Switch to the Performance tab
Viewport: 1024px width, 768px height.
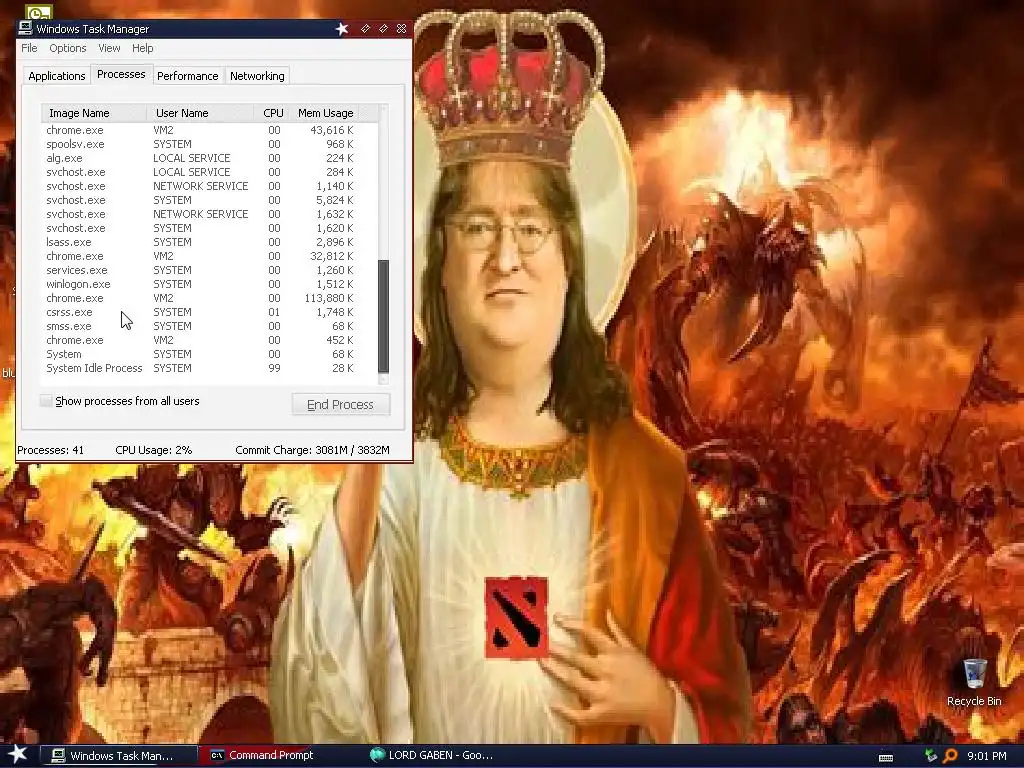pos(187,76)
